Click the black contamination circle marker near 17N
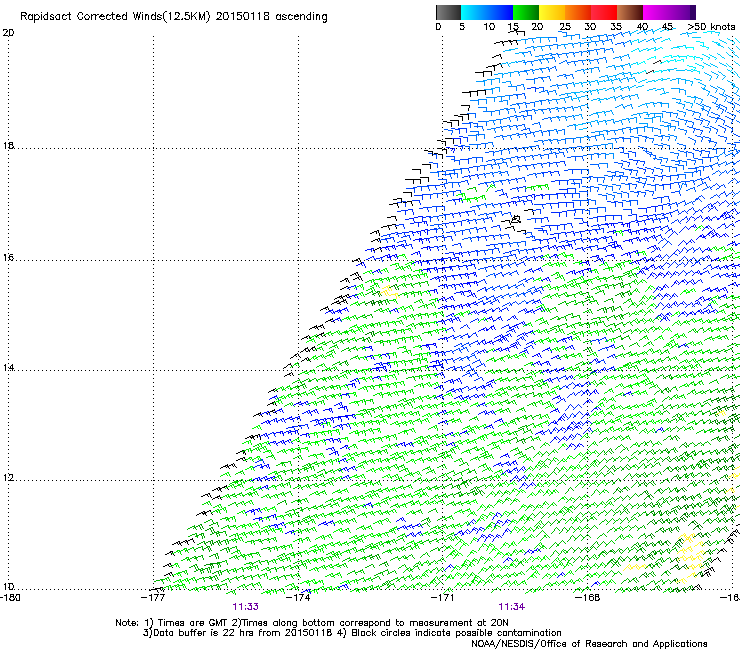 coord(516,219)
